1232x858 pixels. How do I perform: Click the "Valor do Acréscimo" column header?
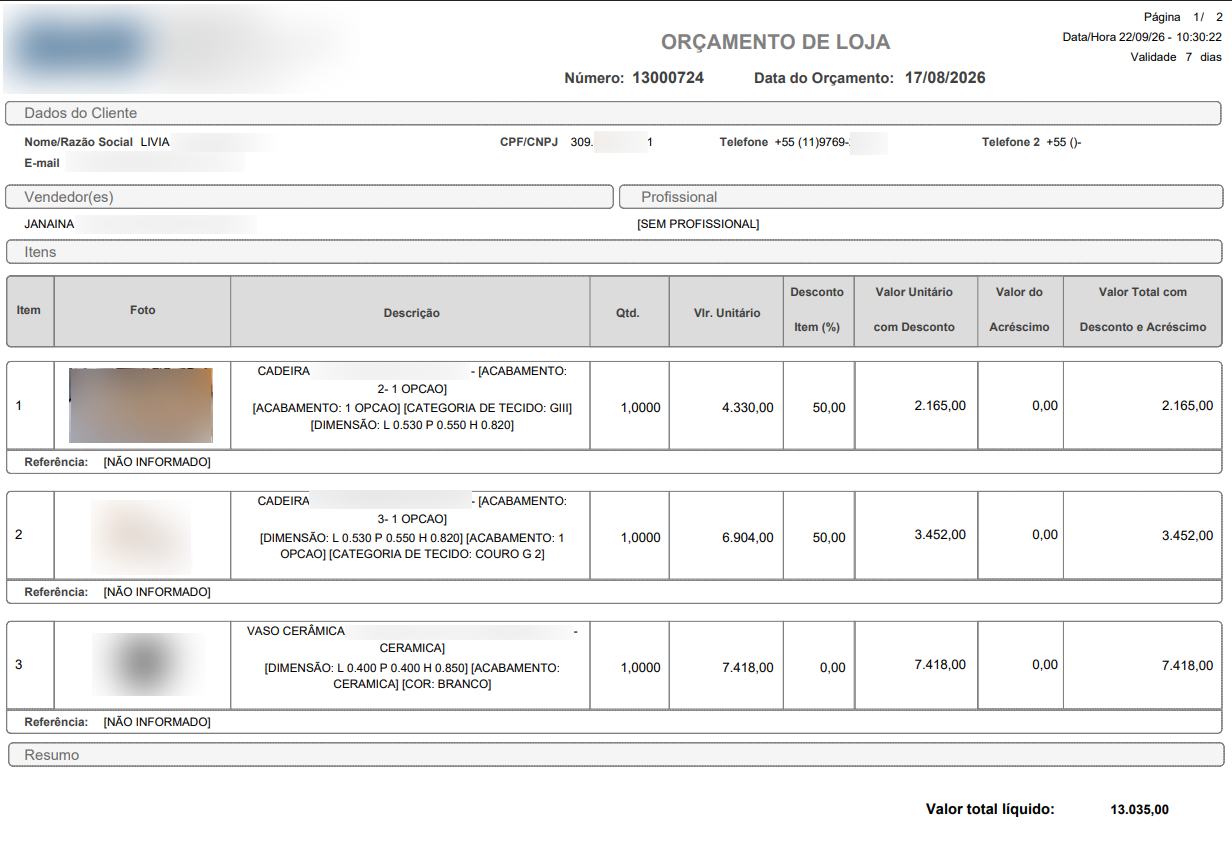click(x=1019, y=310)
